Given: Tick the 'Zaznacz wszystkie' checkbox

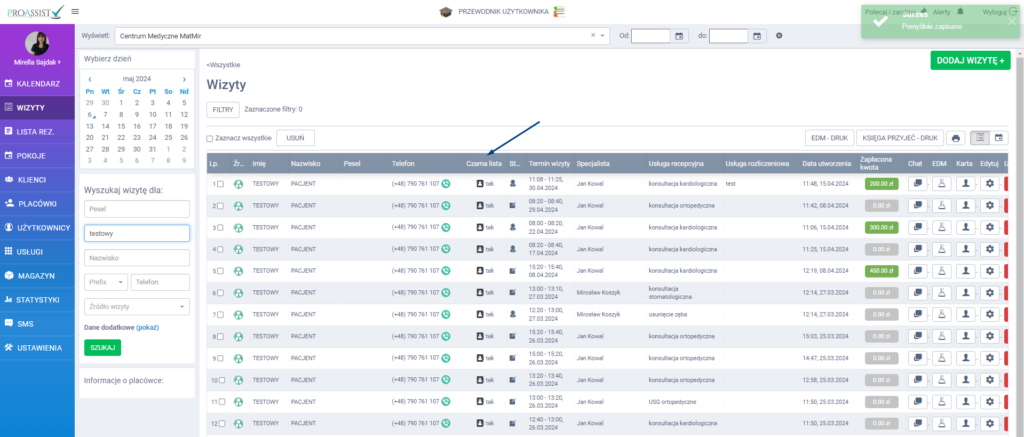Looking at the screenshot, I should pyautogui.click(x=210, y=139).
